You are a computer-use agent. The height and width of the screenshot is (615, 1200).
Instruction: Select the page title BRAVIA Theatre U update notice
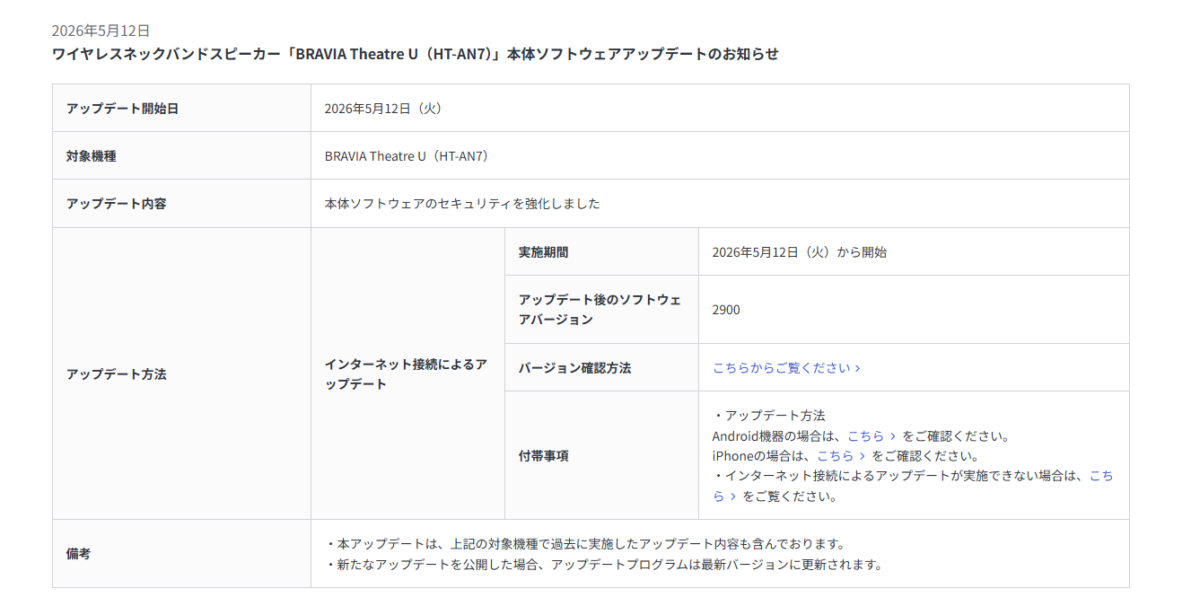pyautogui.click(x=415, y=54)
